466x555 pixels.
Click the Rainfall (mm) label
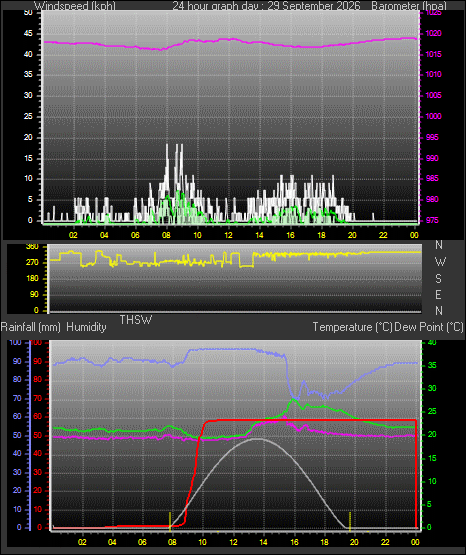point(30,327)
